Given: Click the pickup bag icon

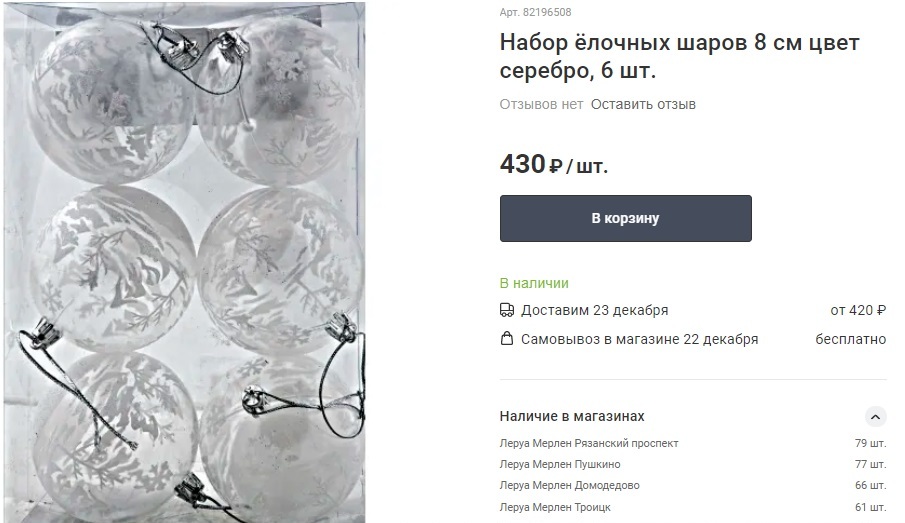Looking at the screenshot, I should coord(506,338).
